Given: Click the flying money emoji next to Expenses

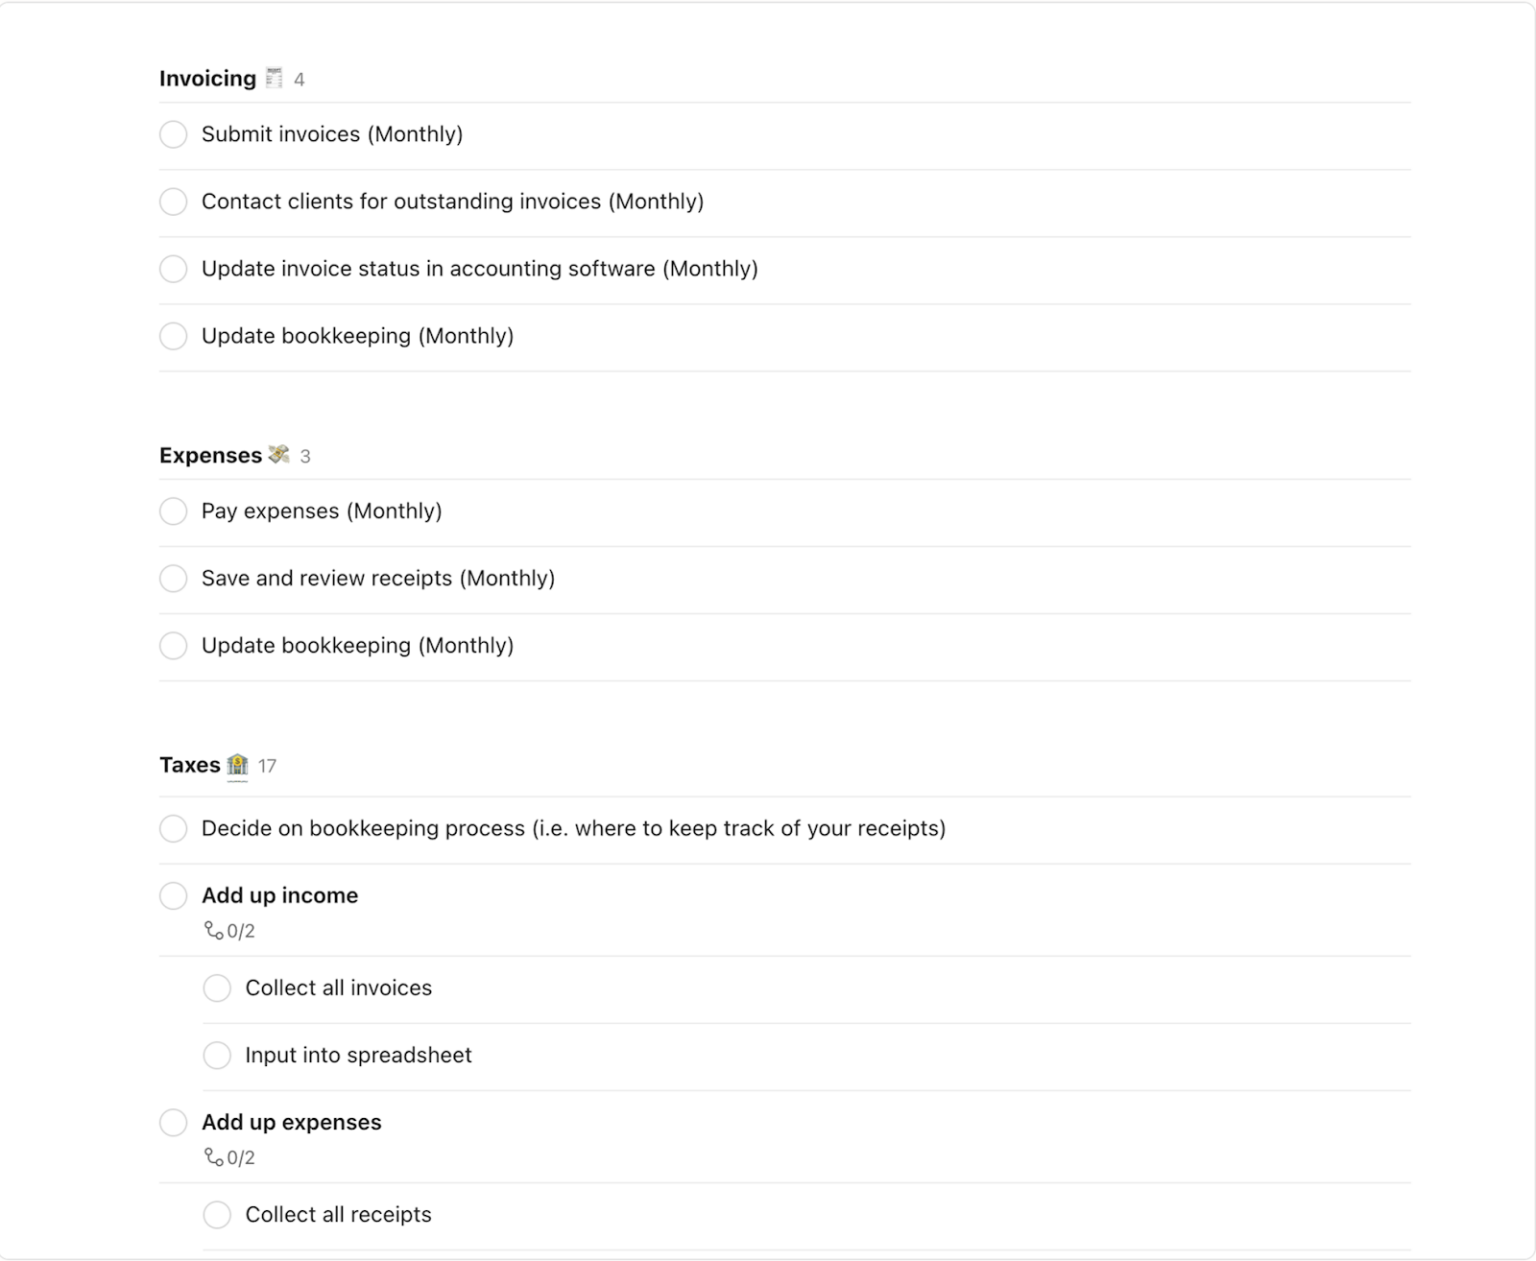Looking at the screenshot, I should (278, 454).
